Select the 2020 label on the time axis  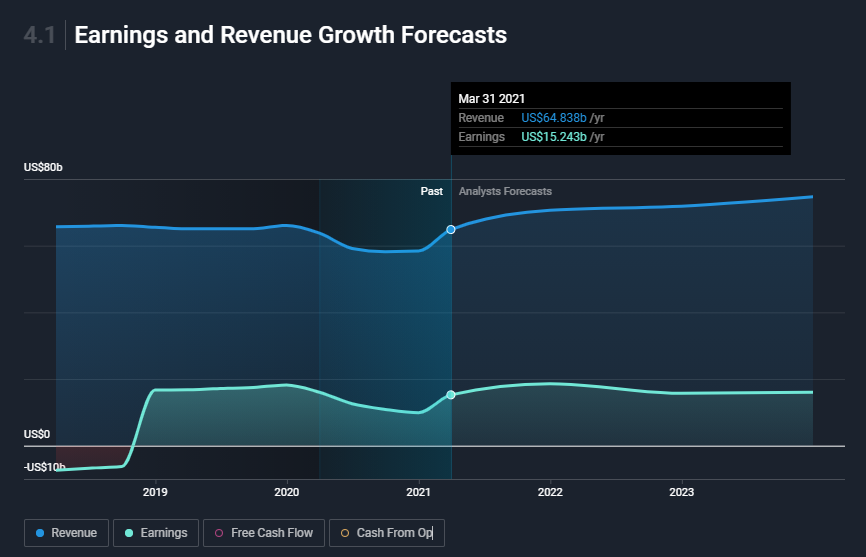[x=287, y=492]
